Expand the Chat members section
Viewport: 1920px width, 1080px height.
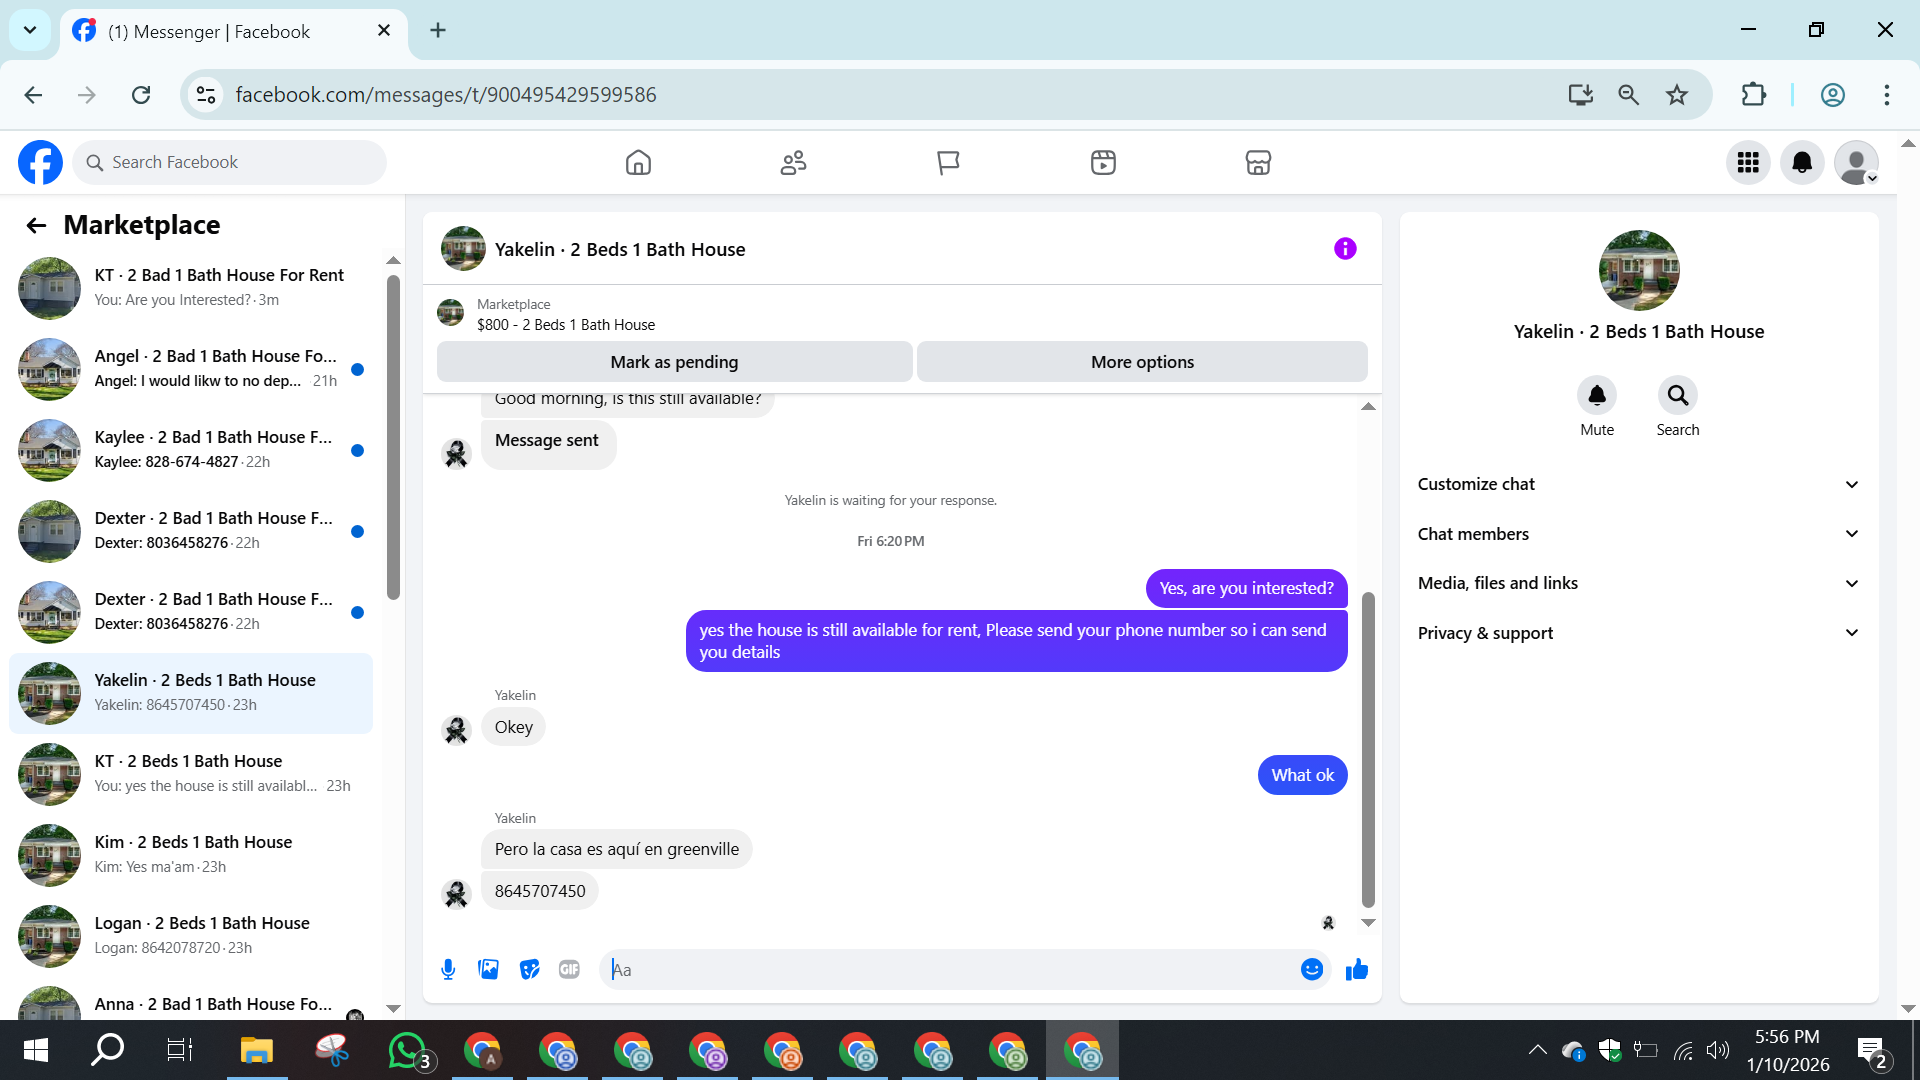pyautogui.click(x=1638, y=534)
